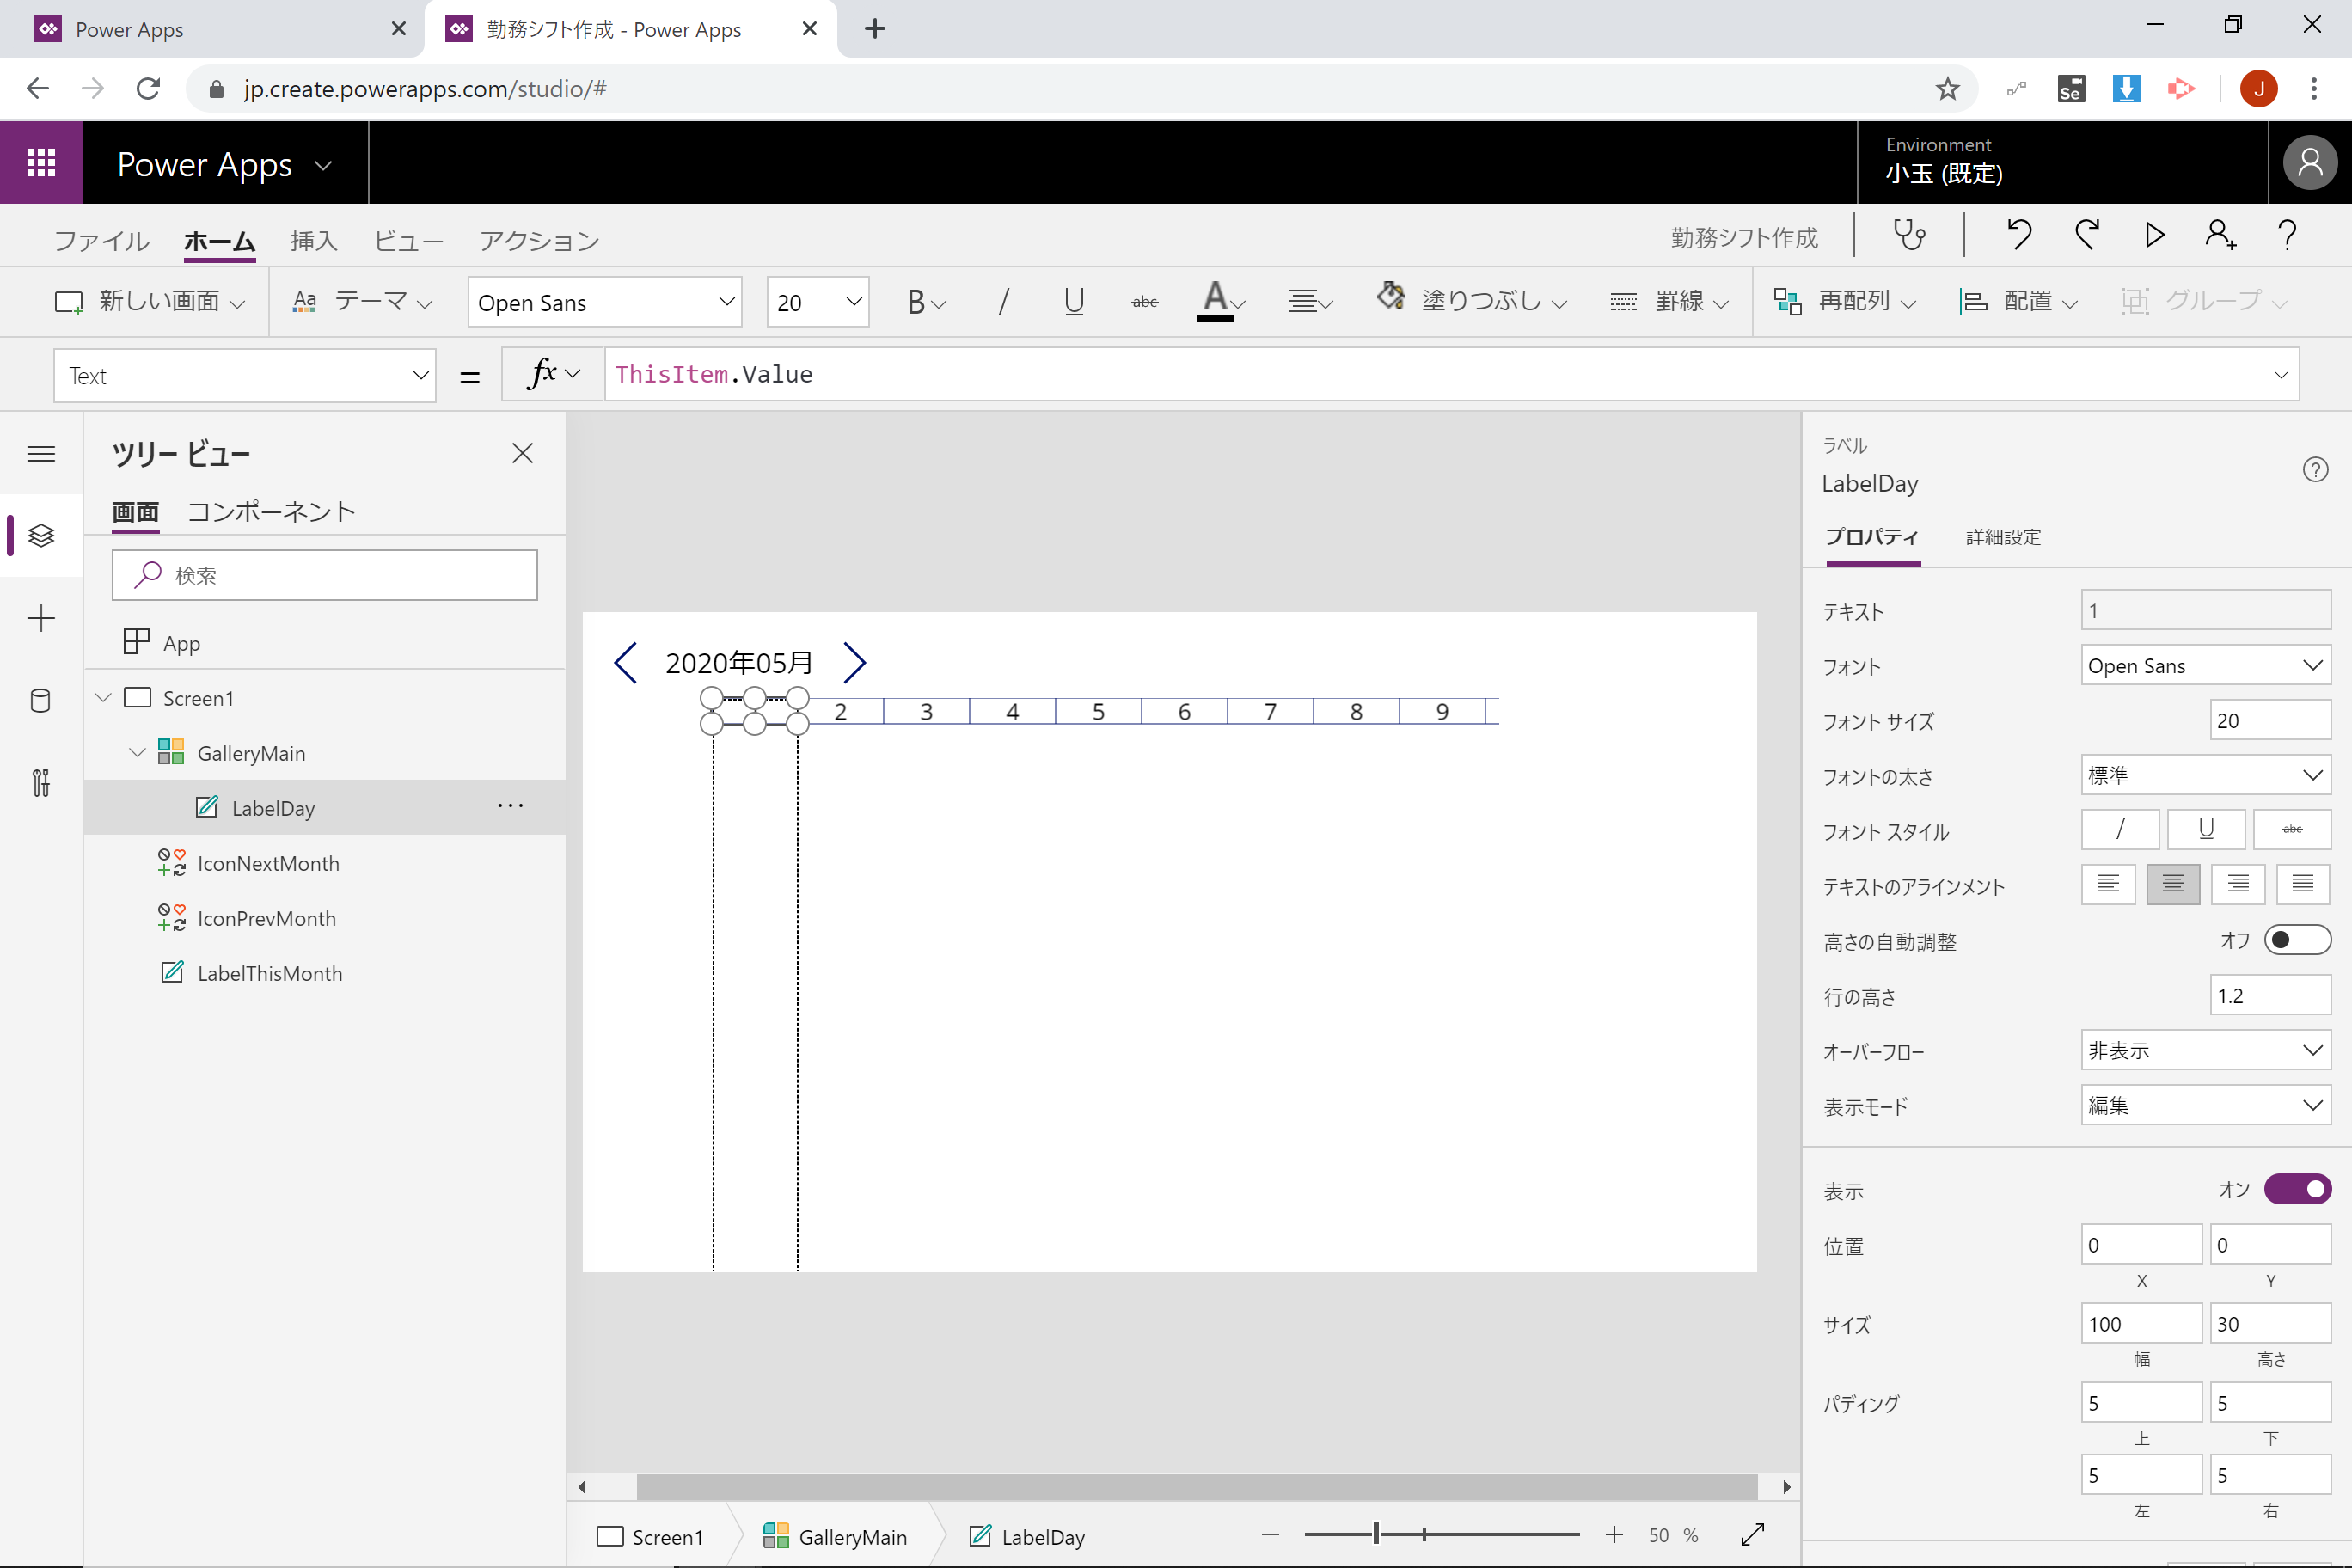Screen dimensions: 2352x1568
Task: Click the tree view 検索 search field
Action: (x=325, y=575)
